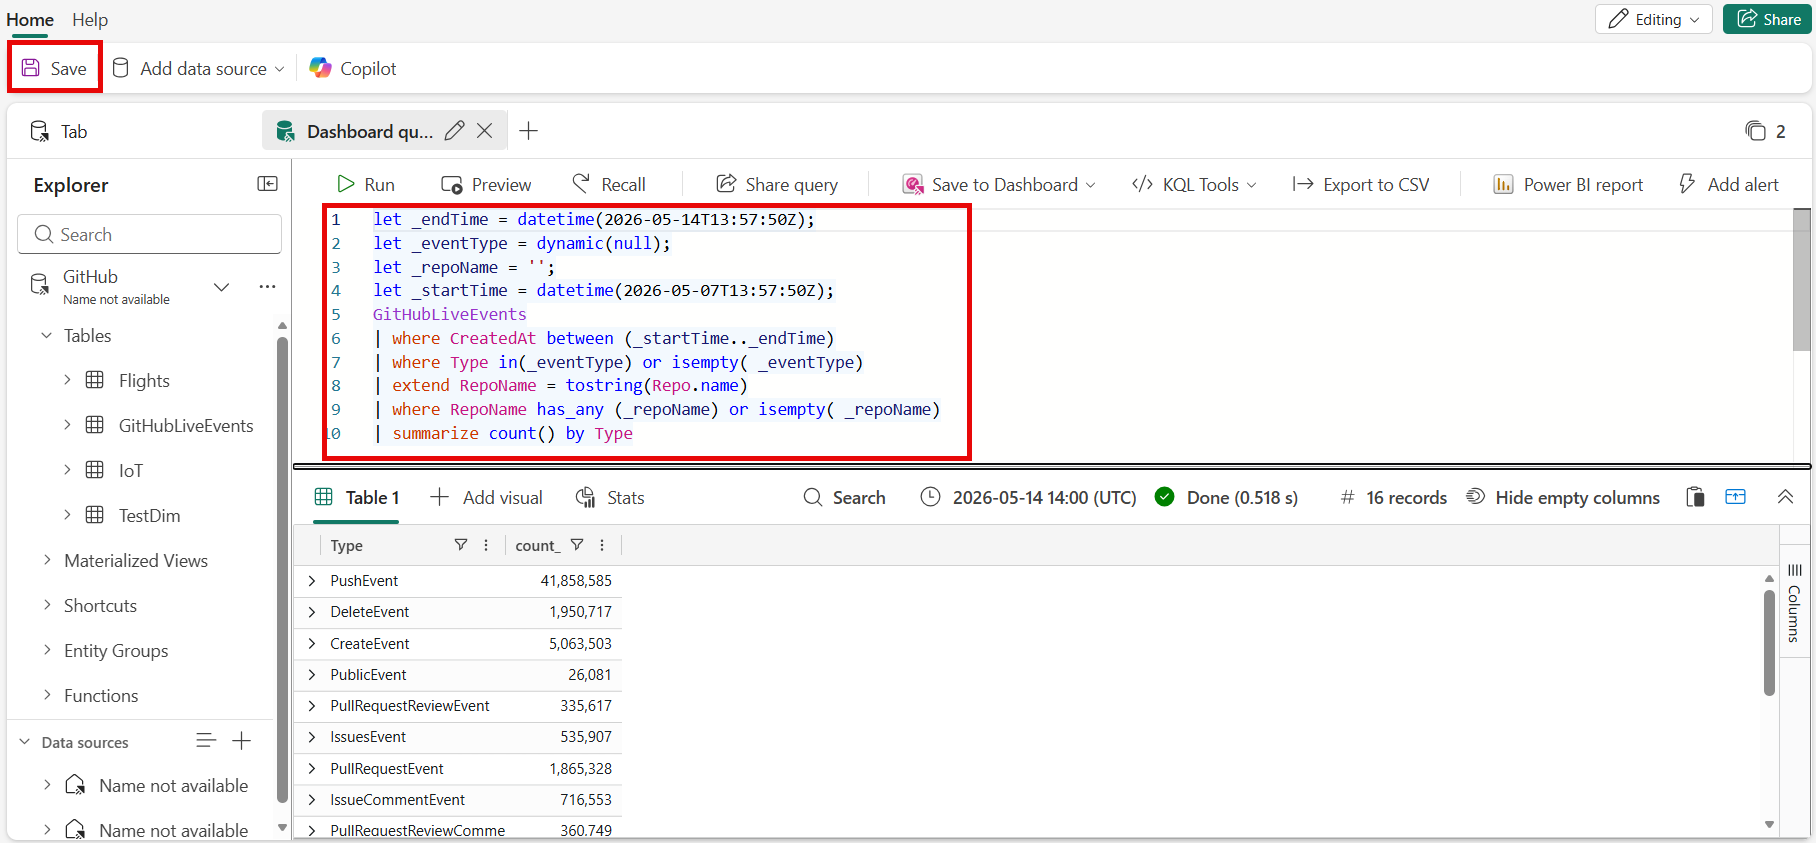Open GitHub database more options menu
The height and width of the screenshot is (843, 1816).
tap(267, 287)
